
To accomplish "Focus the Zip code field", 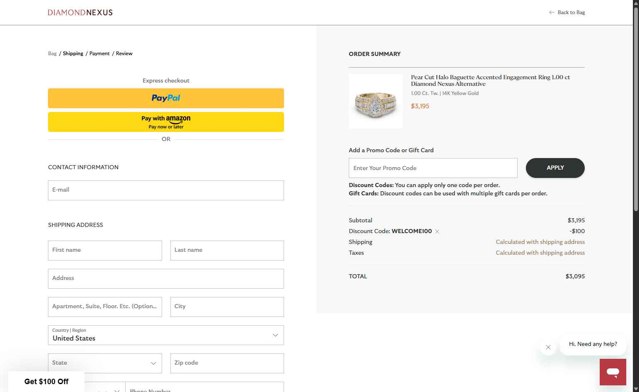I will coord(227,363).
